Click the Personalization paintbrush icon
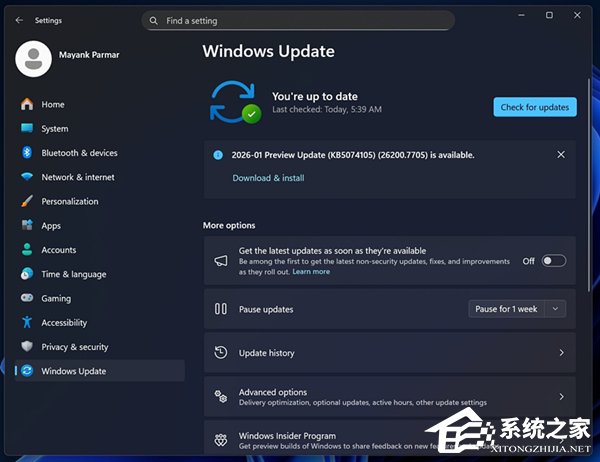The width and height of the screenshot is (600, 462). [x=27, y=201]
